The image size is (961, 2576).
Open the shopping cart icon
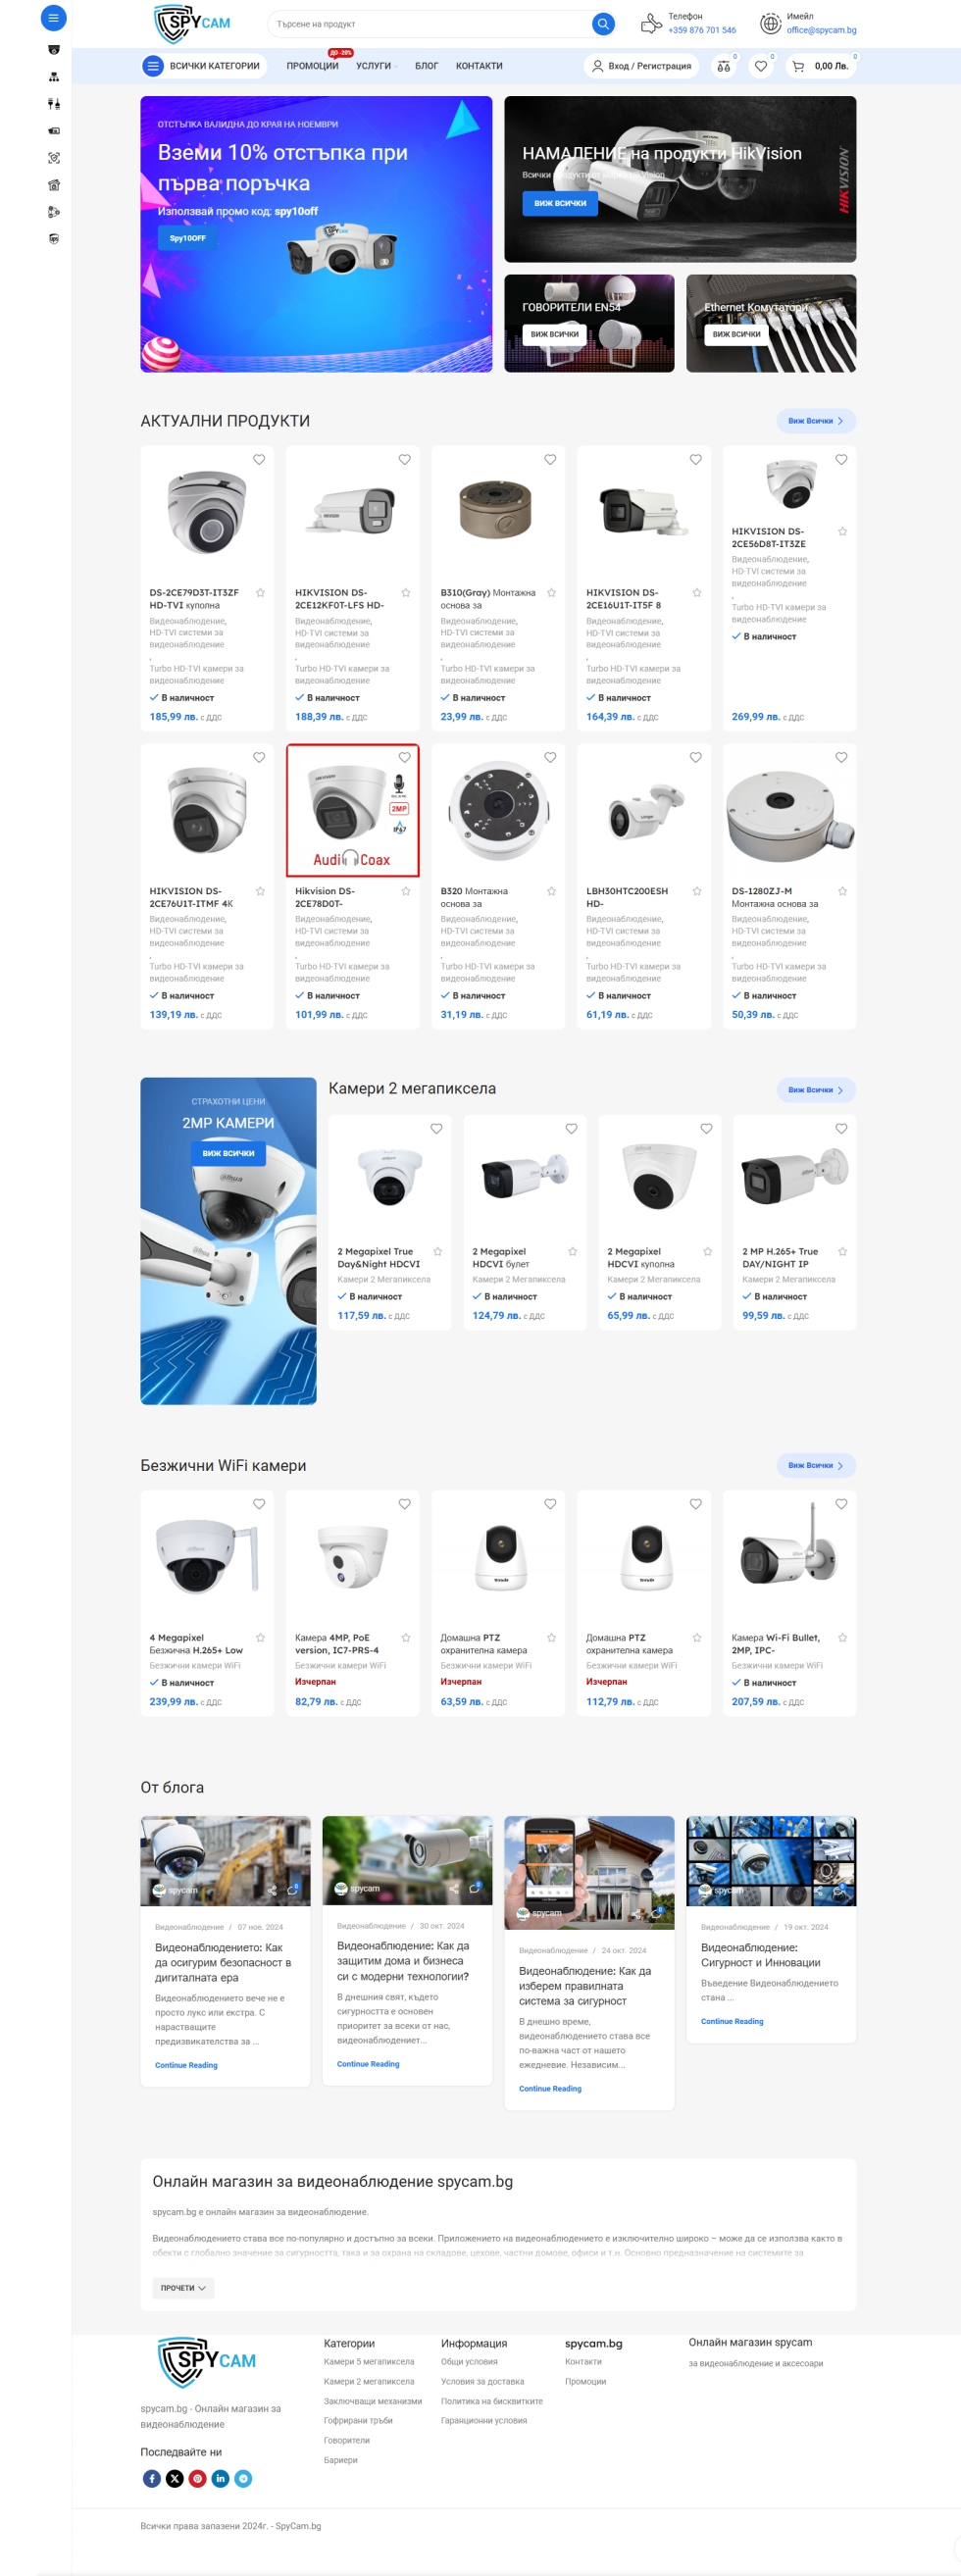pyautogui.click(x=798, y=66)
